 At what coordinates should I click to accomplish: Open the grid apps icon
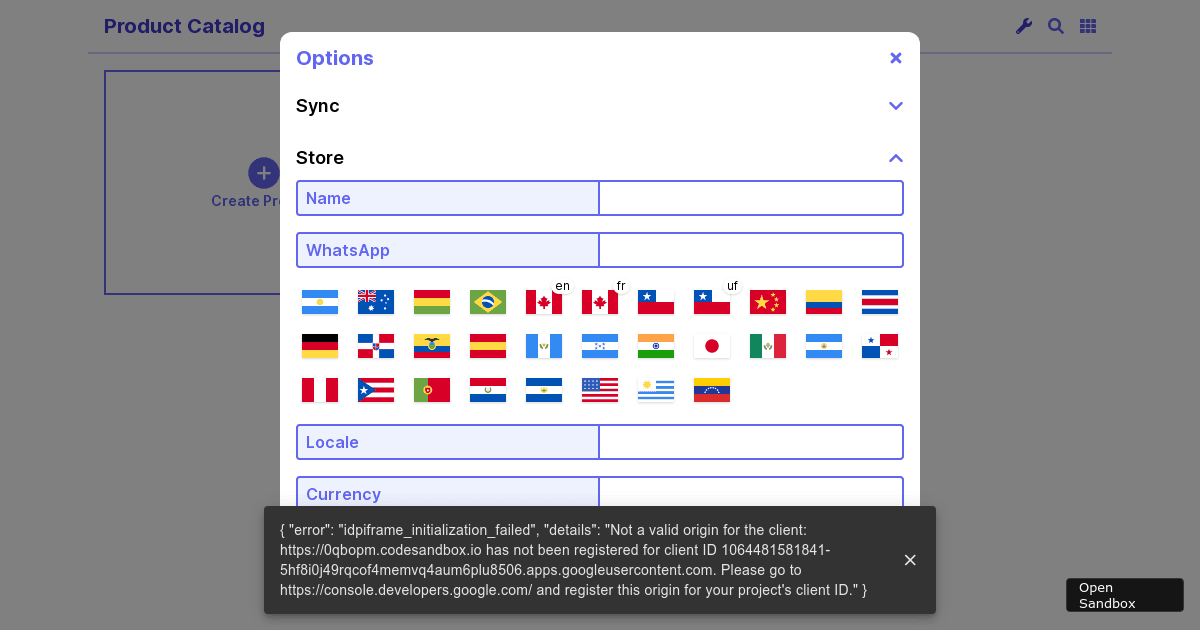point(1088,26)
